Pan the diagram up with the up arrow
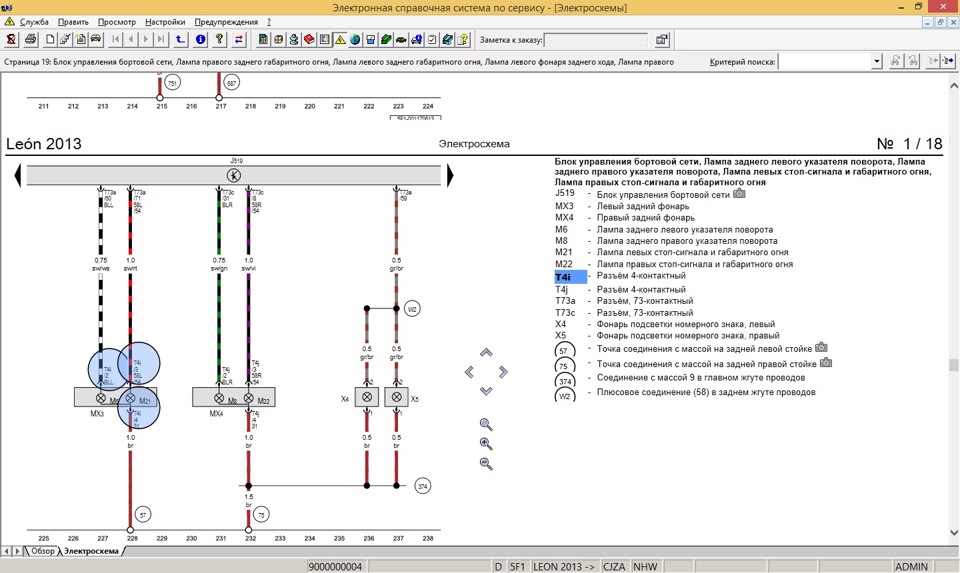This screenshot has height=573, width=960. point(486,353)
